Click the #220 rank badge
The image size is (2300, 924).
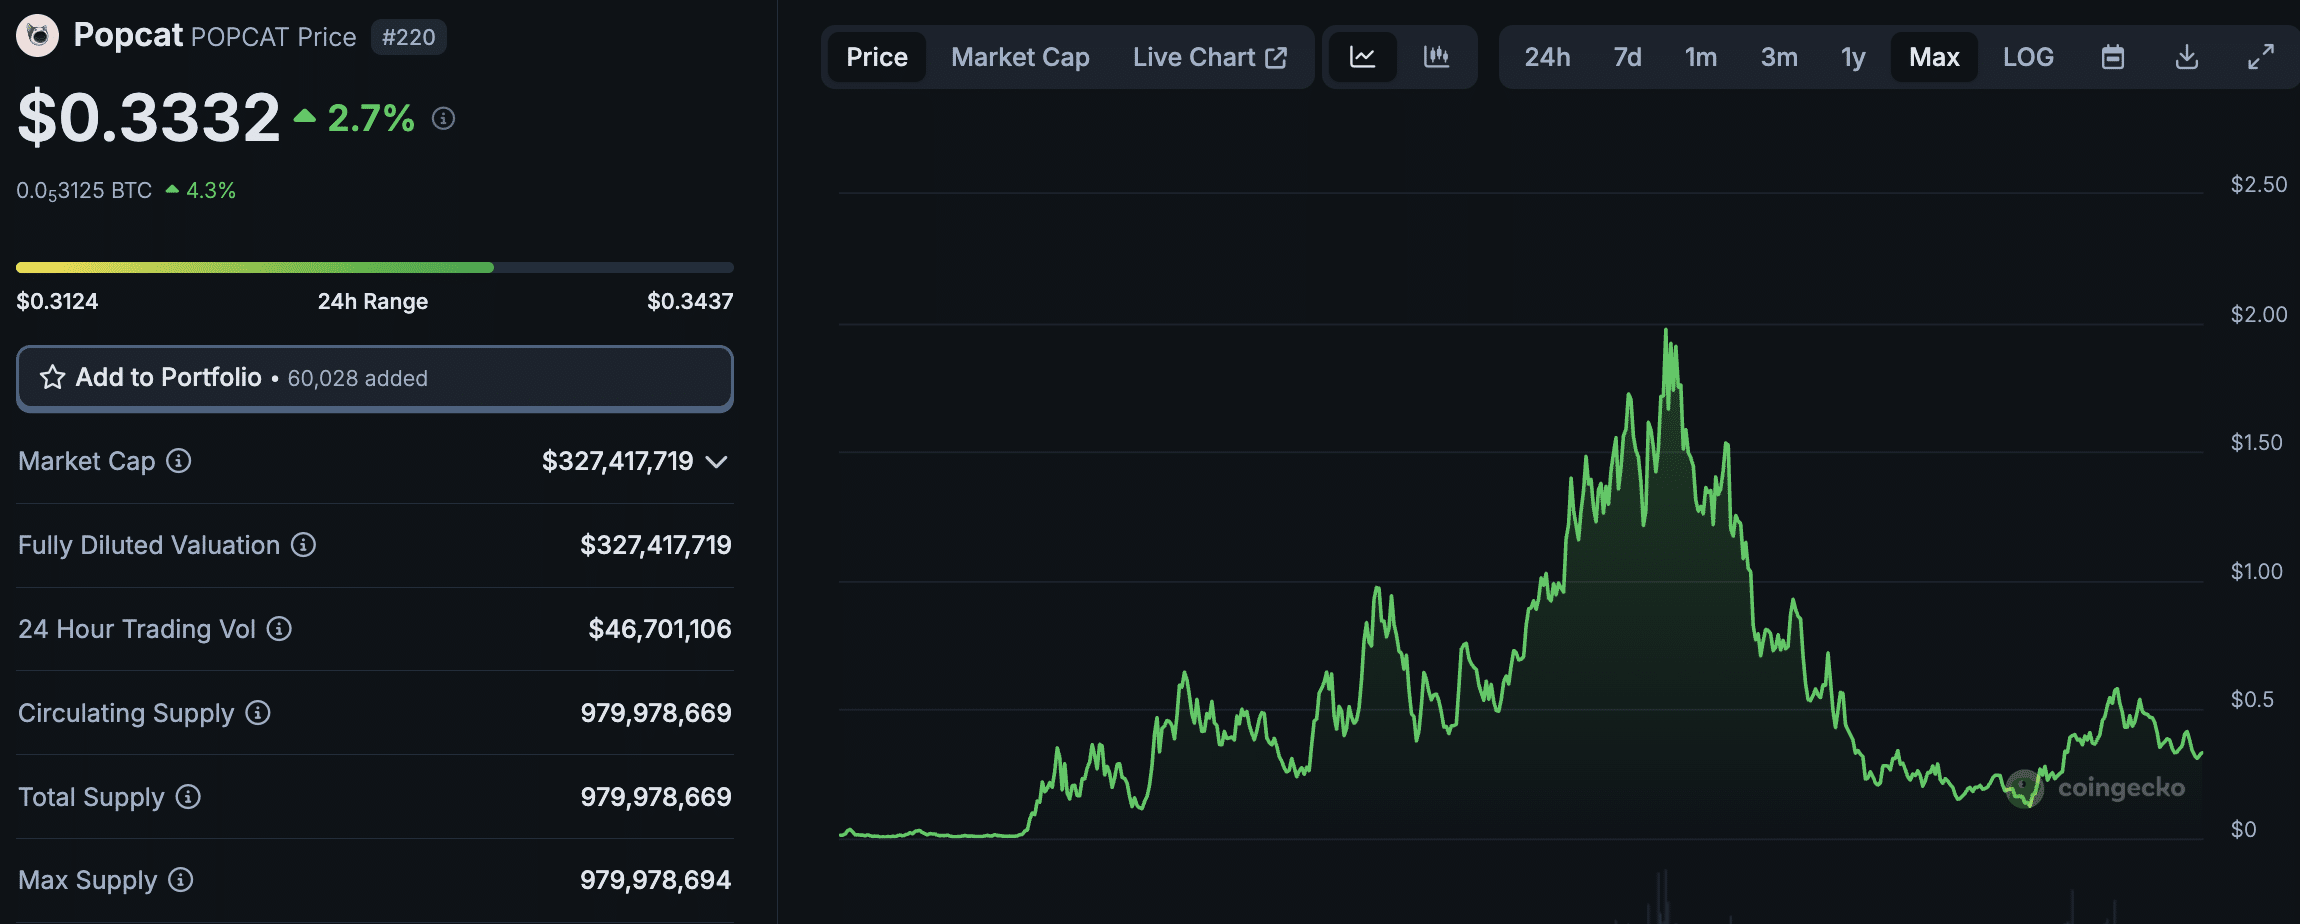coord(409,37)
